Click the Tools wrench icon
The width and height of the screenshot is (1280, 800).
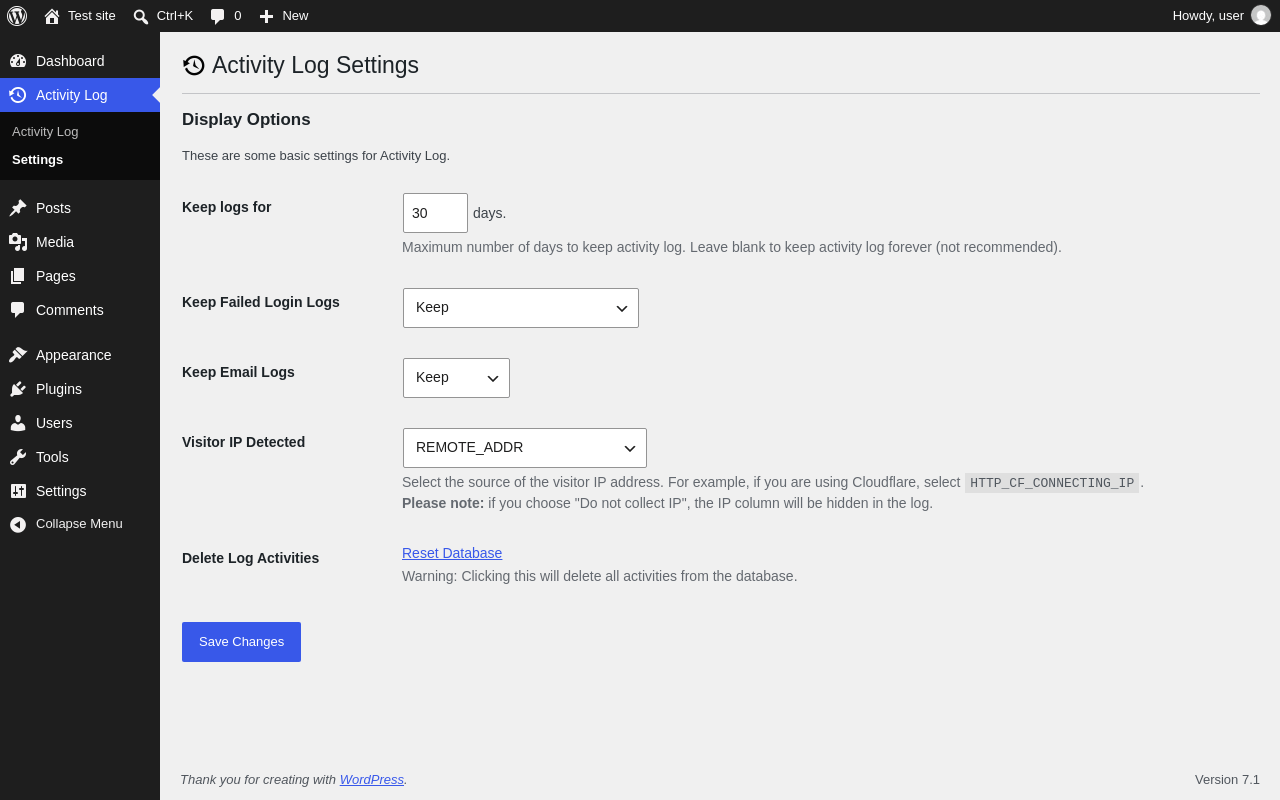coord(18,457)
